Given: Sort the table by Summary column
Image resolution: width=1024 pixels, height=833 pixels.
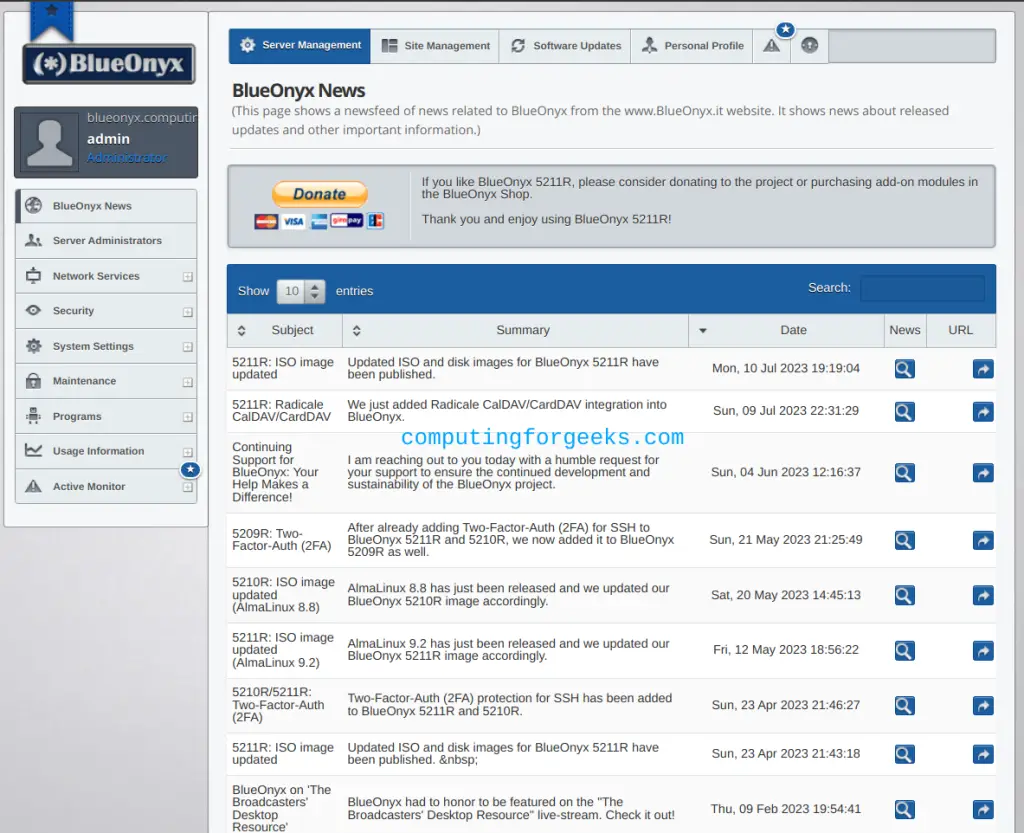Looking at the screenshot, I should [515, 330].
